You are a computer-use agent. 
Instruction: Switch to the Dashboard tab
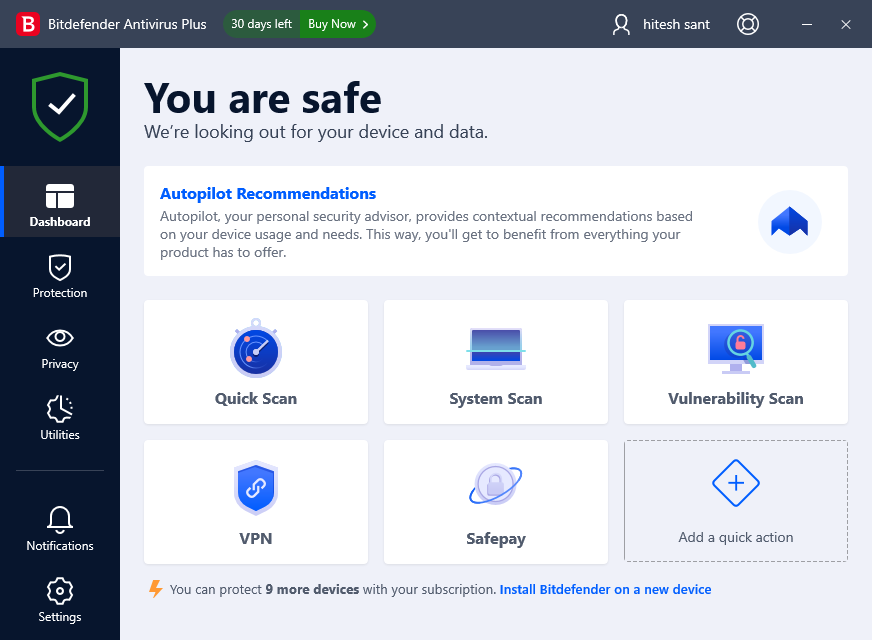click(x=59, y=202)
